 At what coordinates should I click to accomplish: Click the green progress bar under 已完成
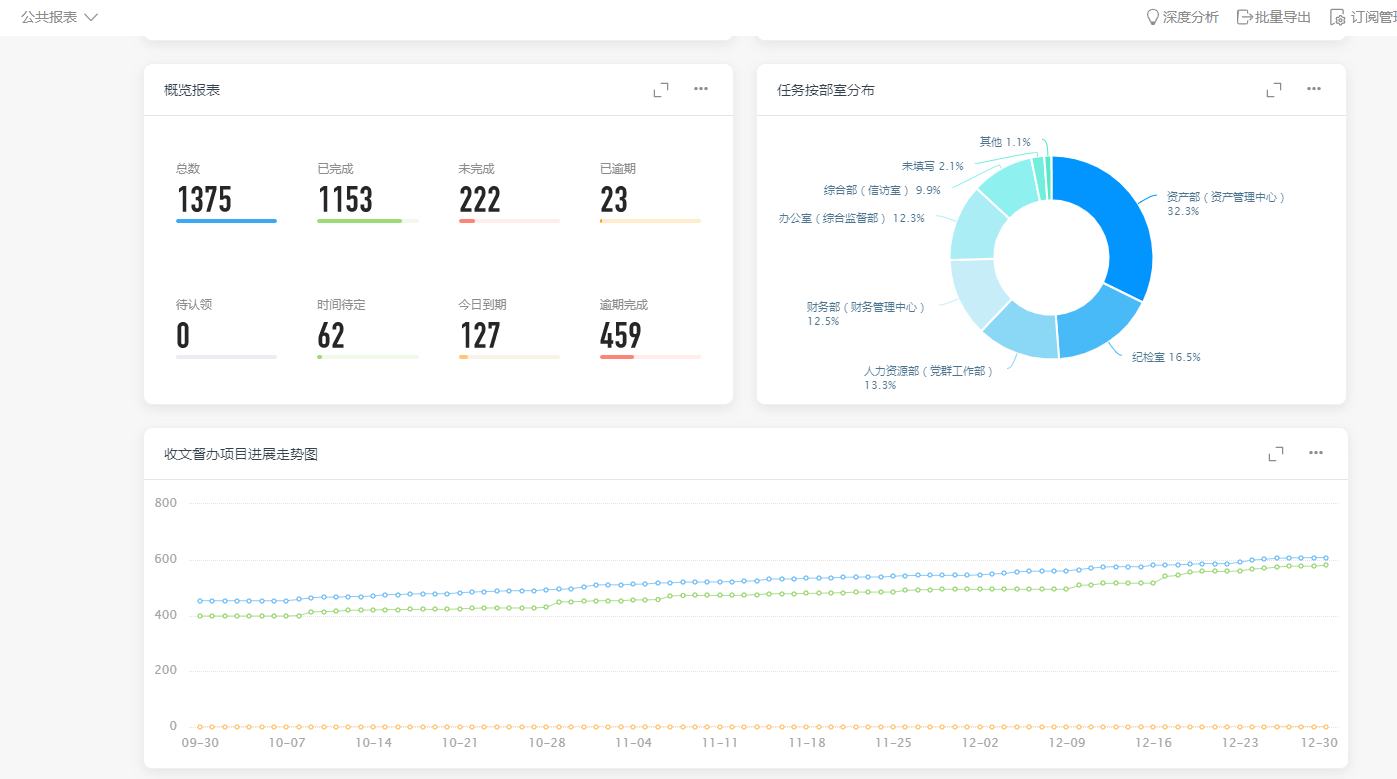coord(360,221)
